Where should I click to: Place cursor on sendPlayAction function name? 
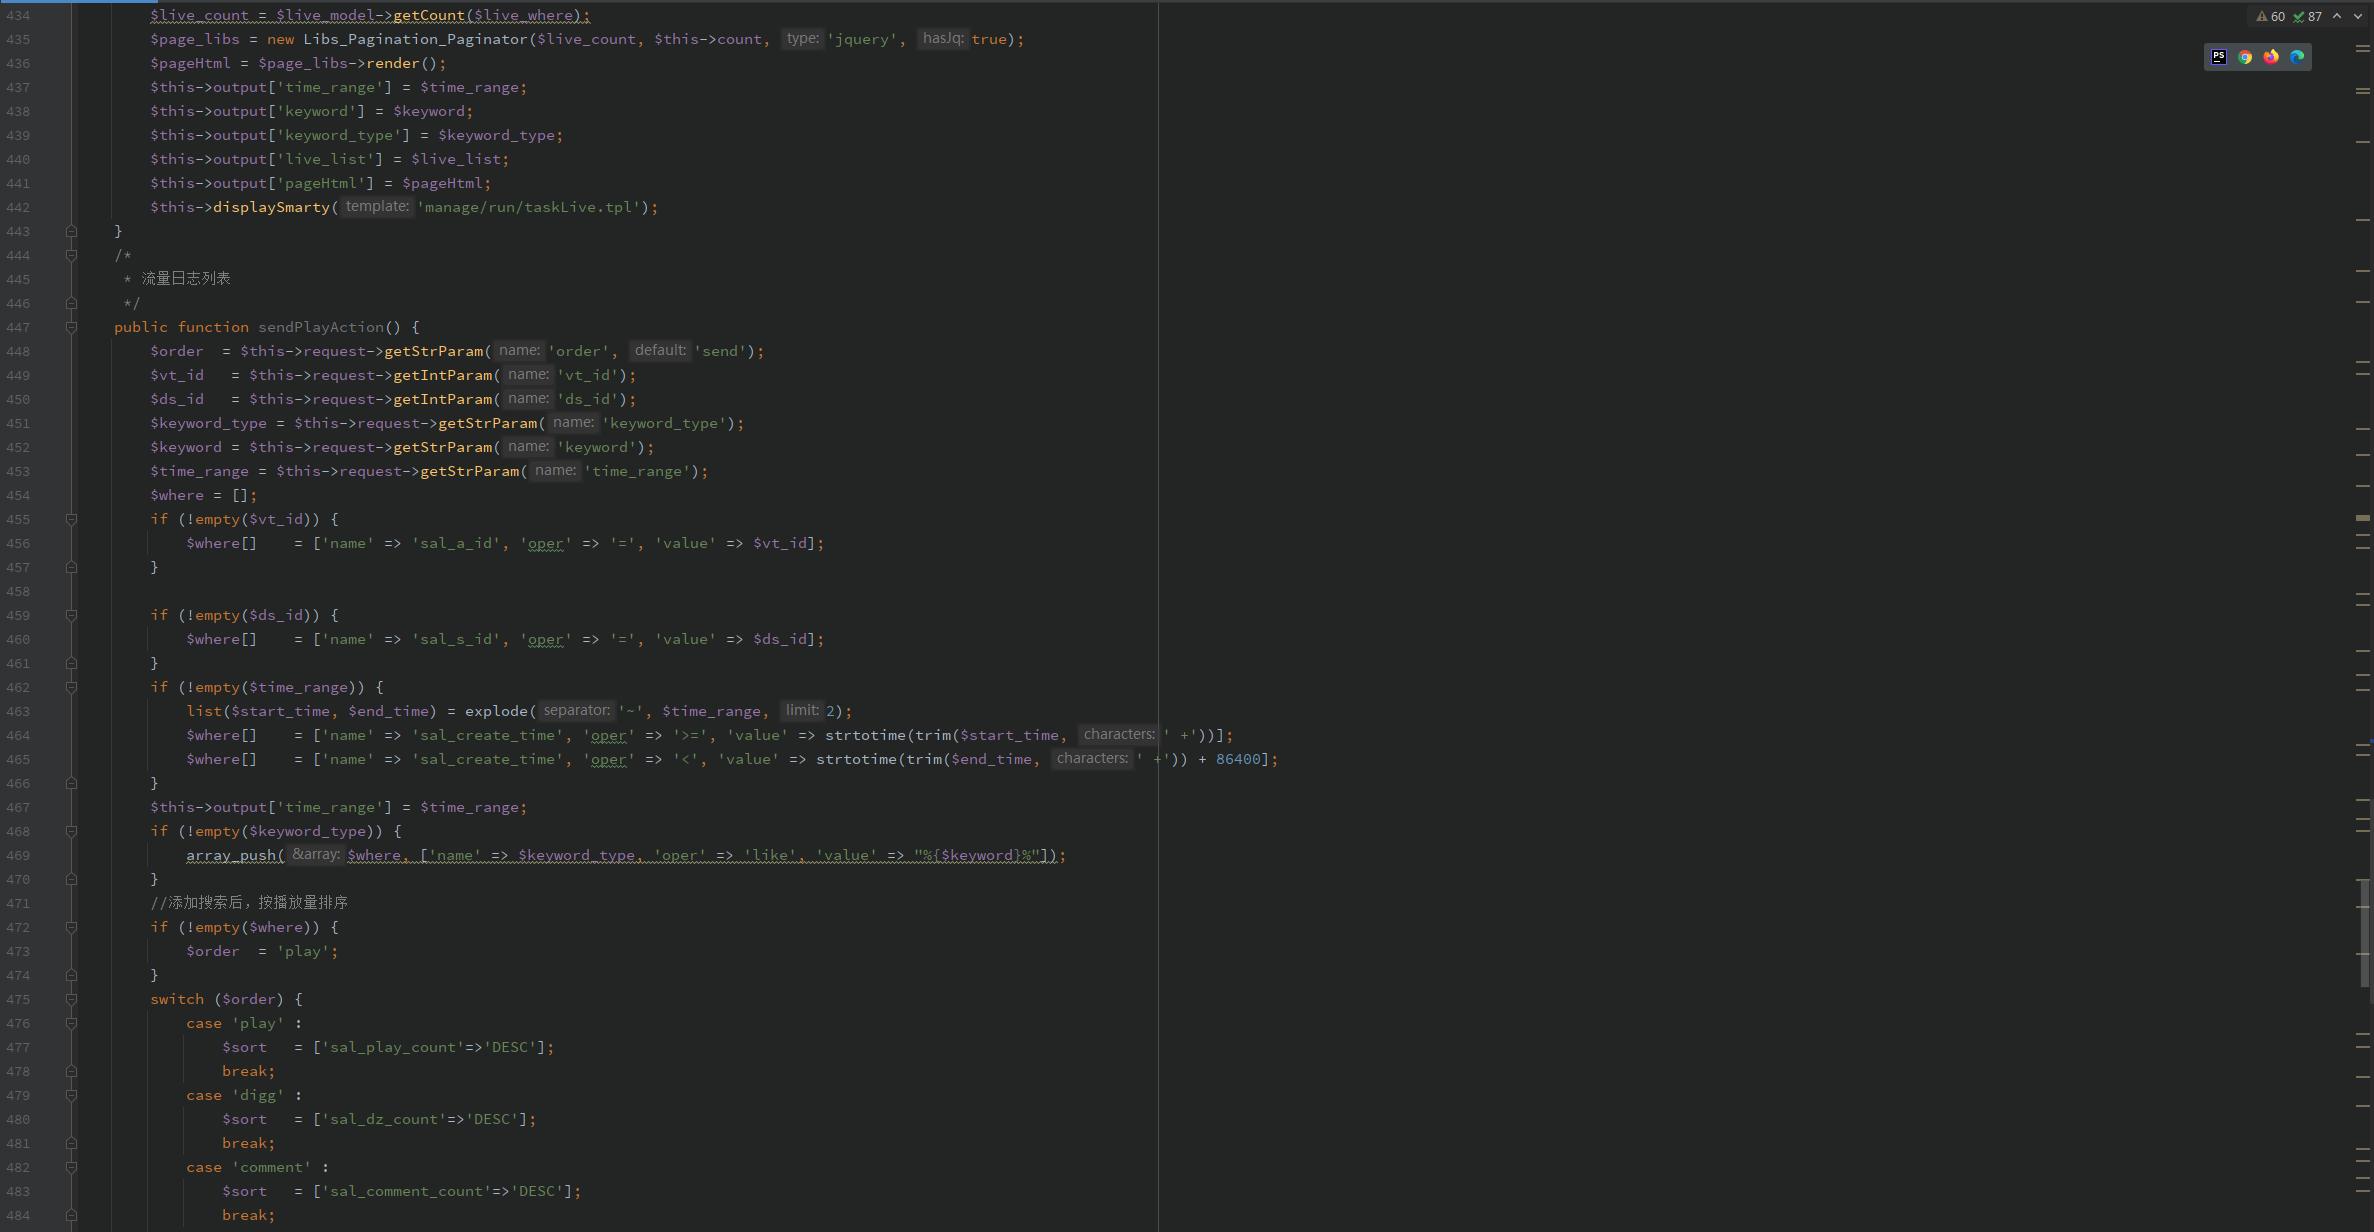click(320, 327)
